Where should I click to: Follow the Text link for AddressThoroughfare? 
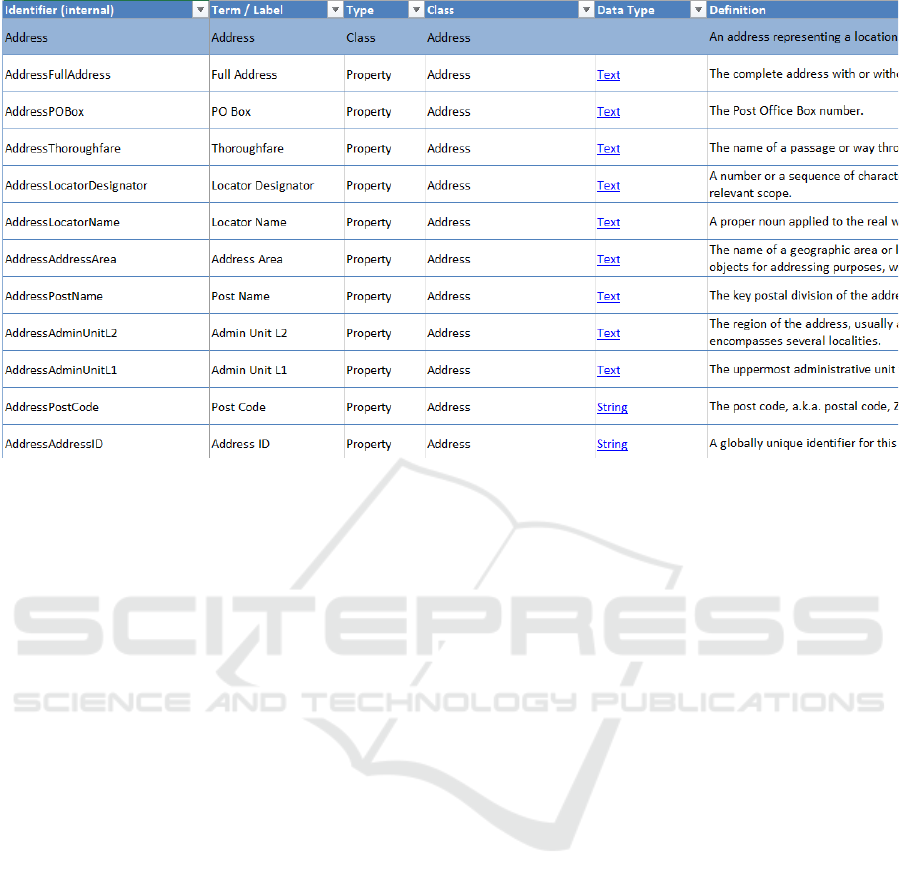click(608, 149)
